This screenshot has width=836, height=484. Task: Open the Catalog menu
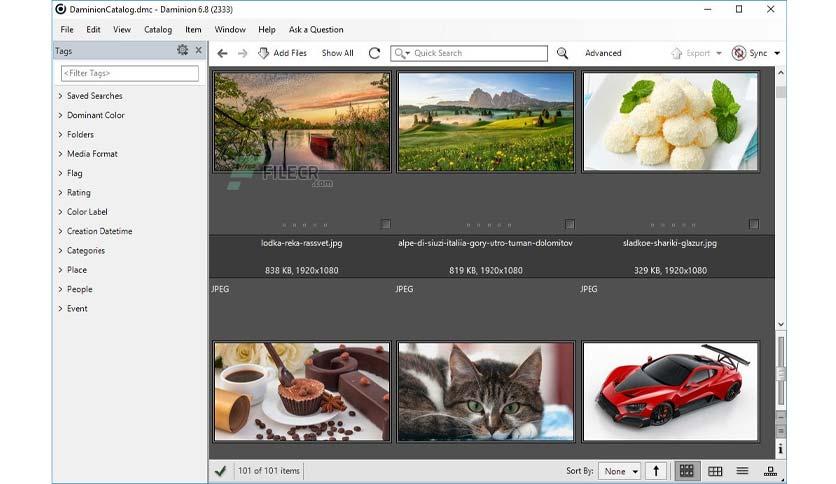pyautogui.click(x=157, y=30)
